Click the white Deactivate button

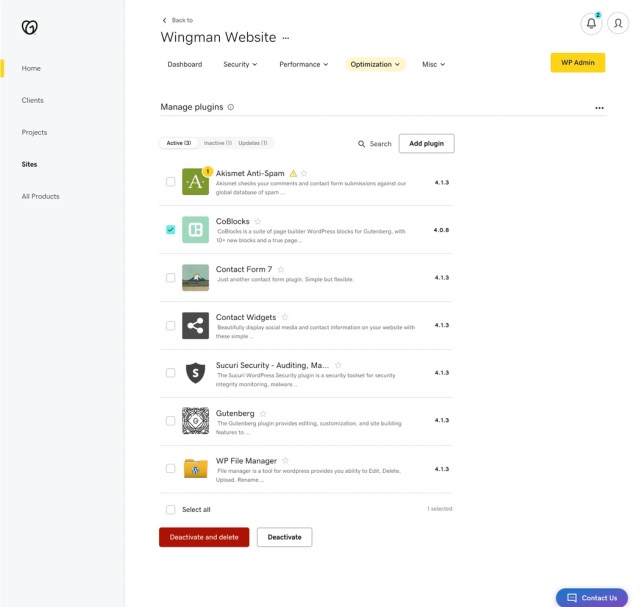284,537
